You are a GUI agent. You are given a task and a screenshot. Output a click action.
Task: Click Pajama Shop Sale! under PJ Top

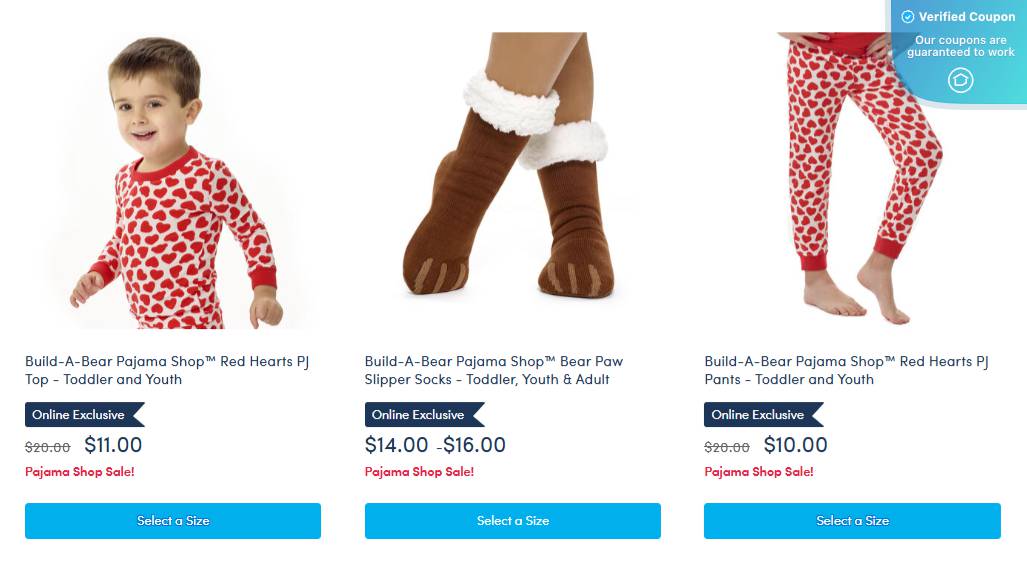(80, 472)
